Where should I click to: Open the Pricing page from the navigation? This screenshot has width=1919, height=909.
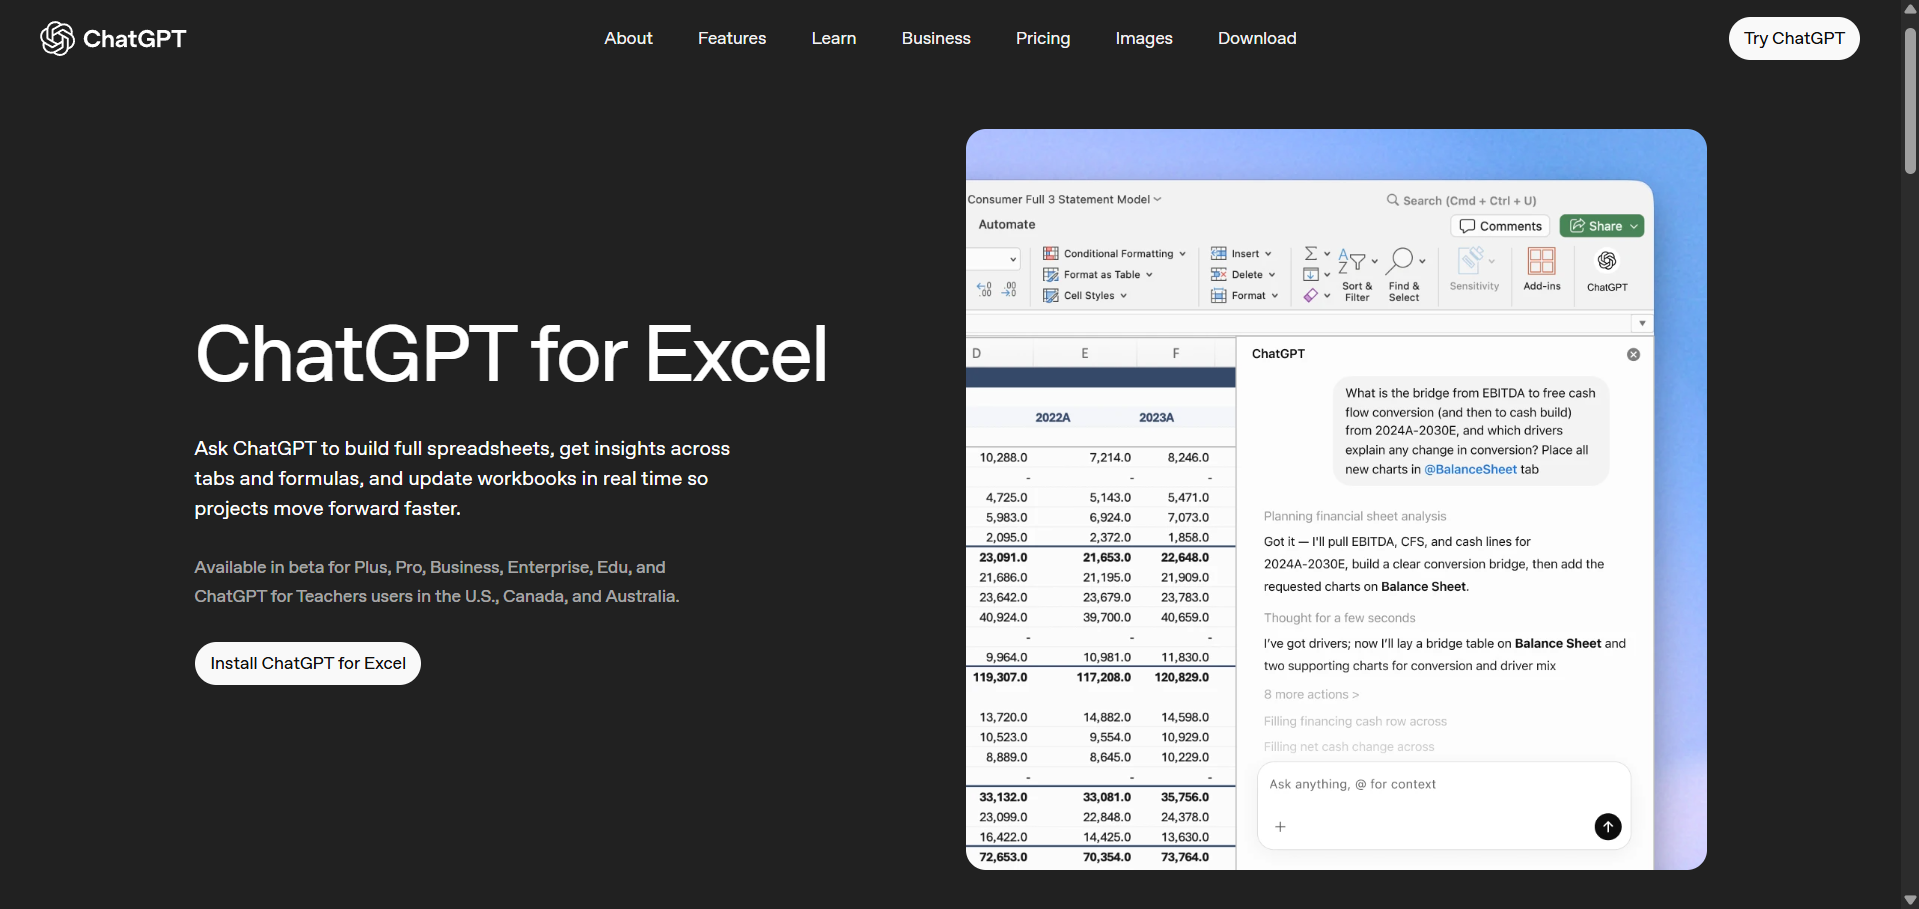coord(1042,38)
